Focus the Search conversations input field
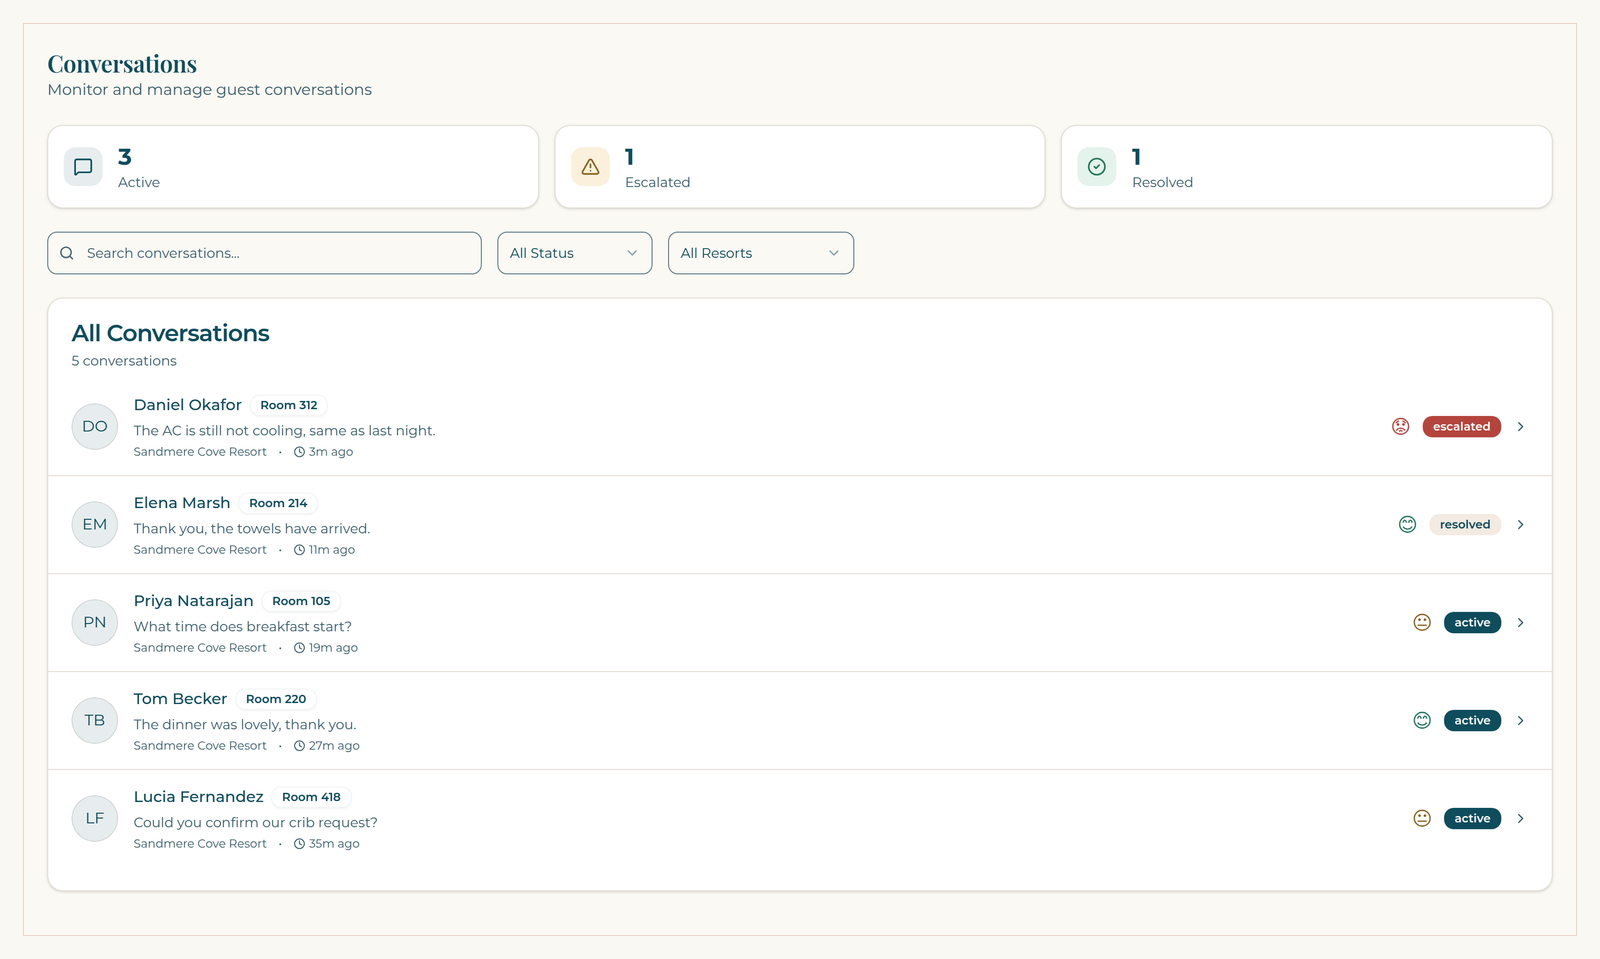 264,253
